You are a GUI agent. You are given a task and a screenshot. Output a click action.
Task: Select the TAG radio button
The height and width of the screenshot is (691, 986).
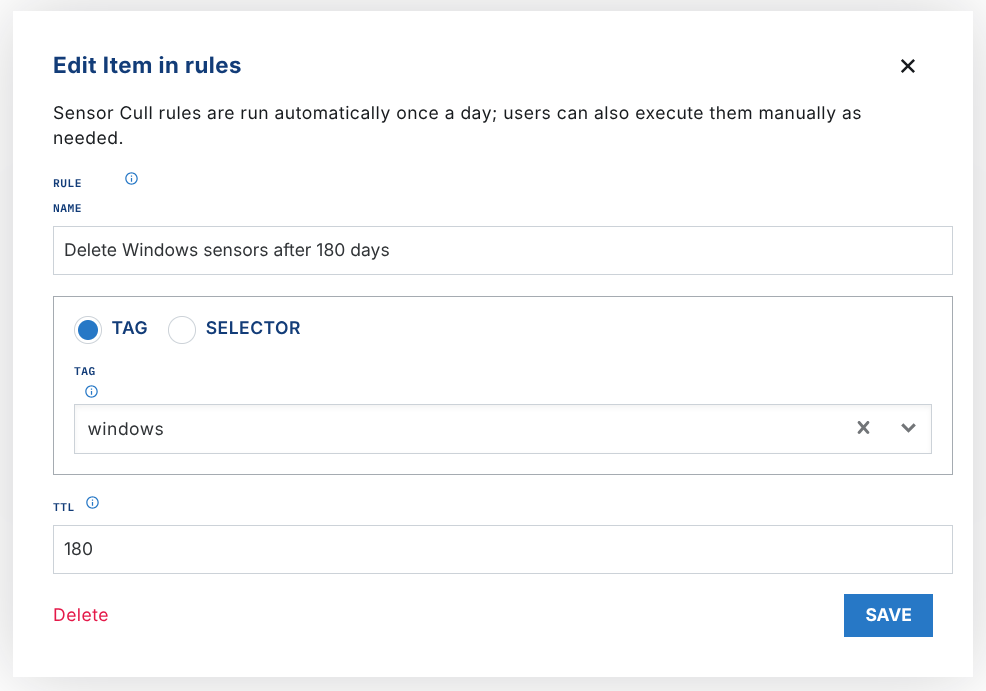coord(88,329)
